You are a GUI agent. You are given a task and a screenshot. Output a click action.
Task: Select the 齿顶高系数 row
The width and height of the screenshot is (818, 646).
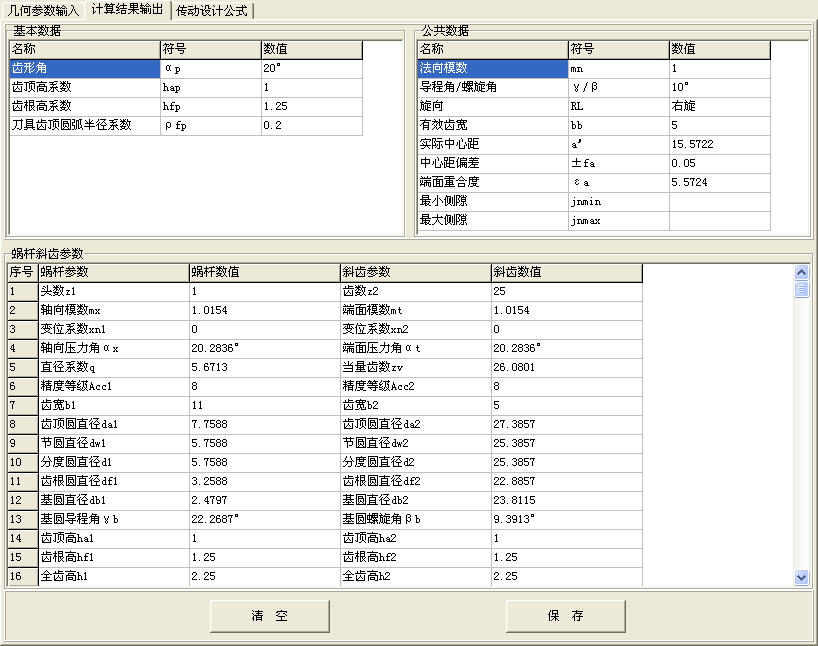point(186,88)
